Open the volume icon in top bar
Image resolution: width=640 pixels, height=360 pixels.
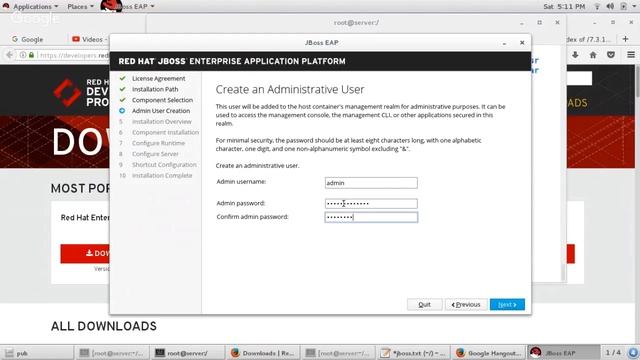610,7
